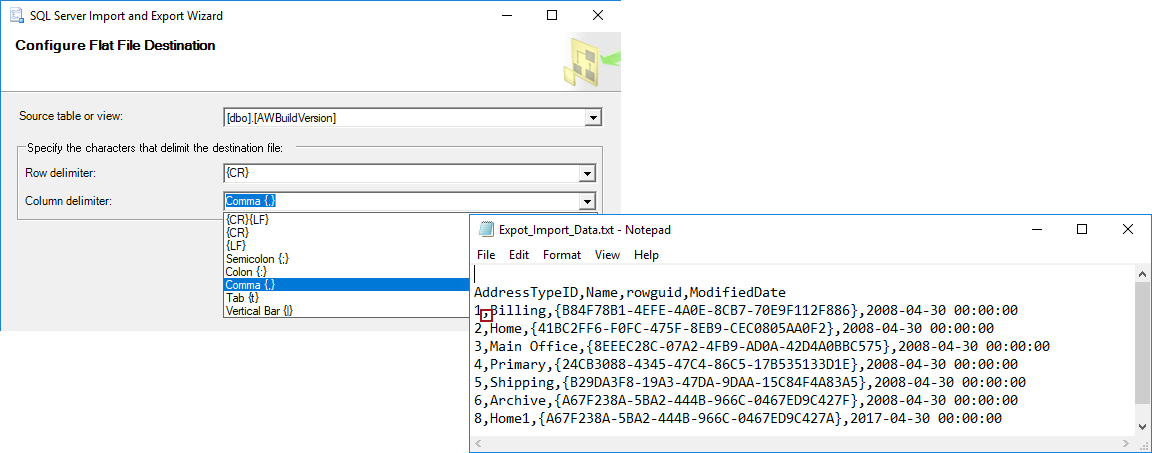Click the header line AddressTypeID,Name,rowguid,ModifiedDate
Viewport: 1152px width, 453px height.
click(630, 292)
